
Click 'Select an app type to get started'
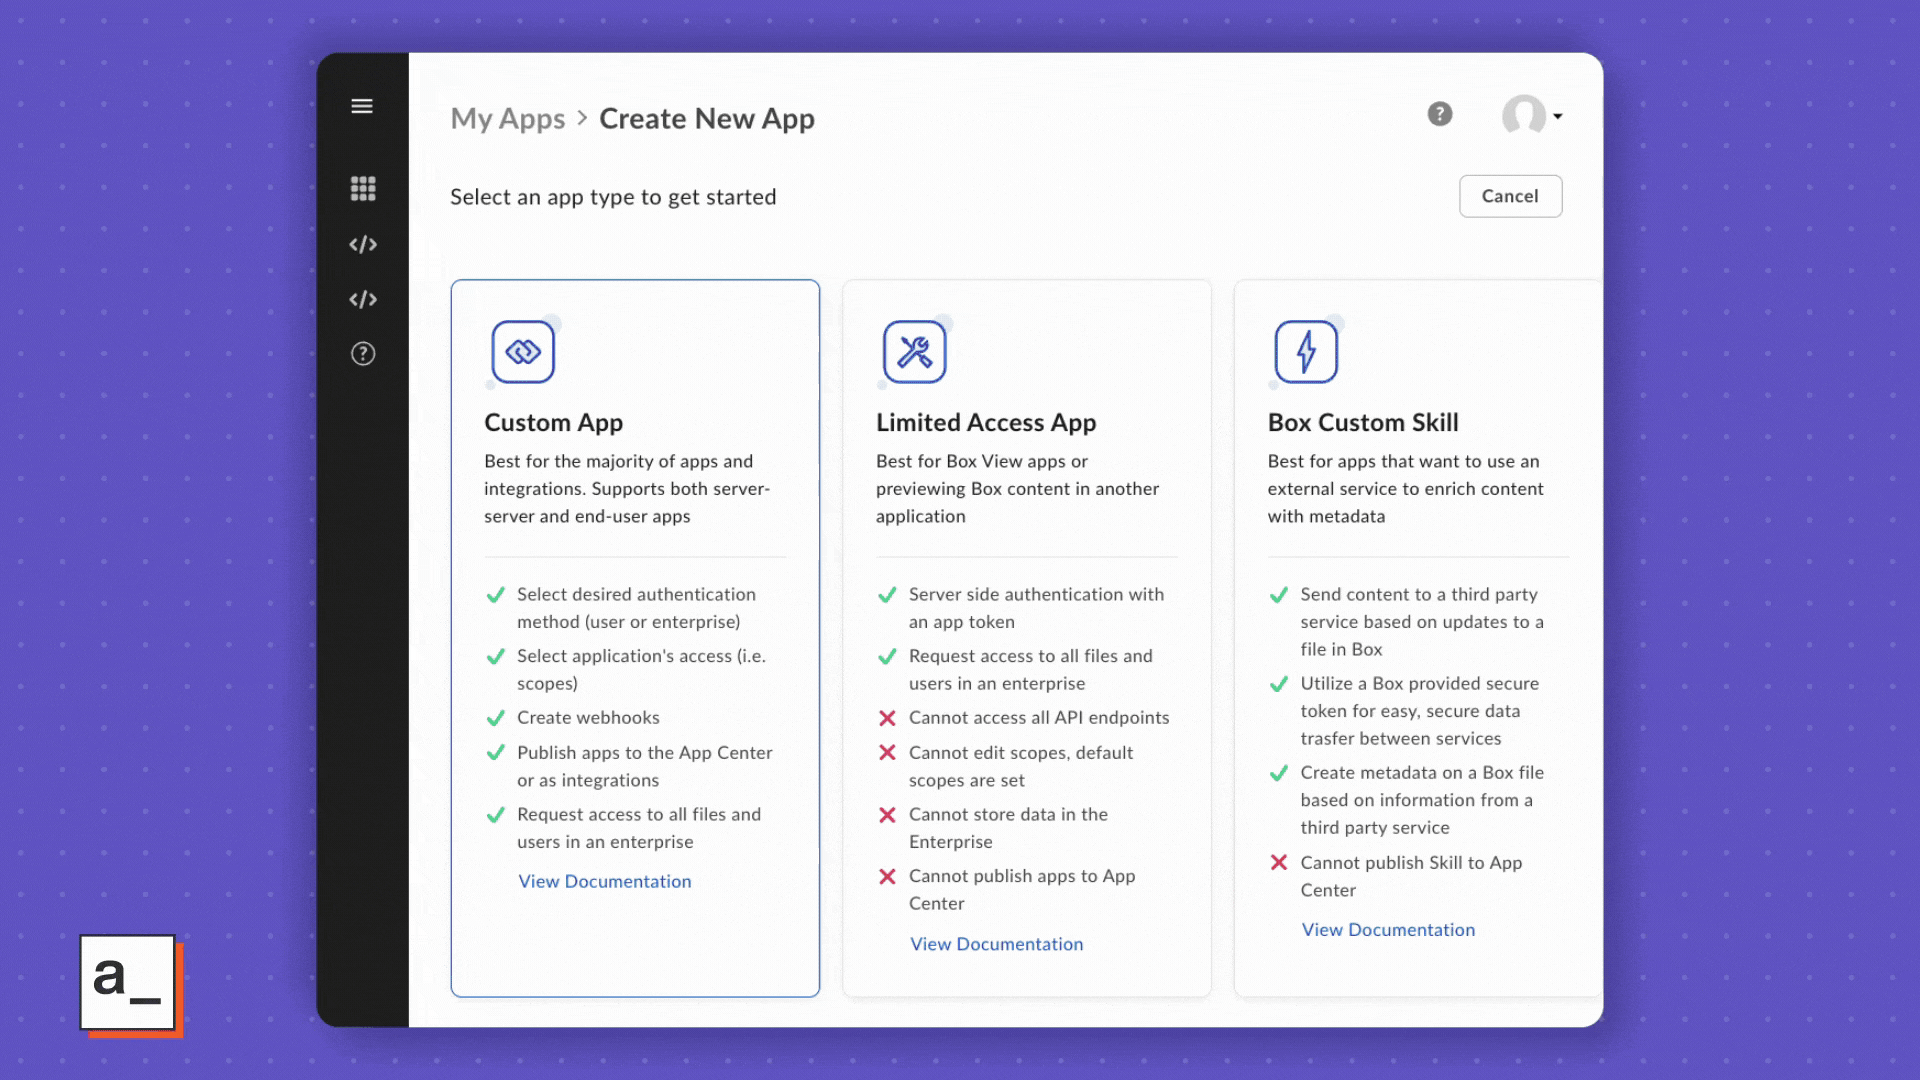coord(613,197)
